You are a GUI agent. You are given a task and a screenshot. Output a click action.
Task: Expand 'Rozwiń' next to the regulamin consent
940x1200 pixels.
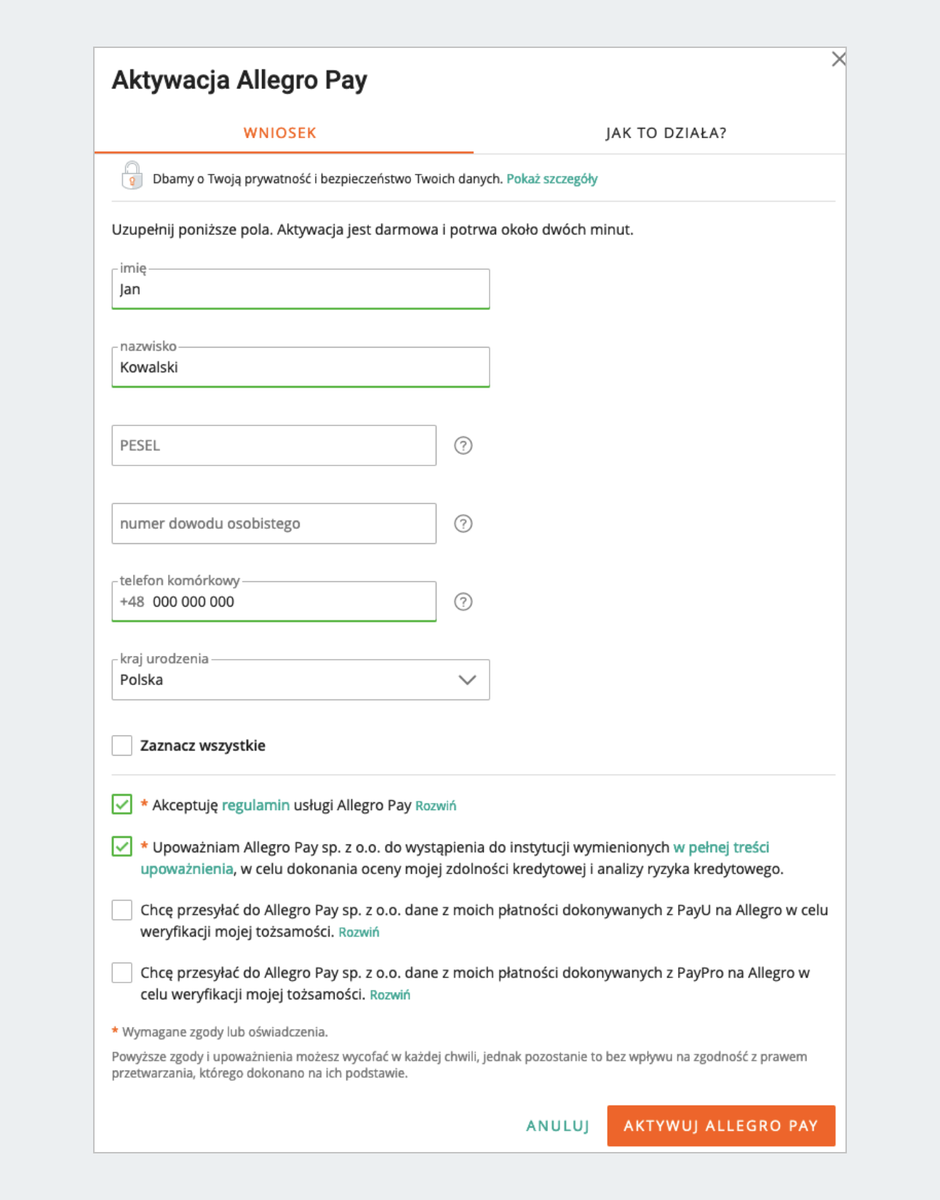436,806
